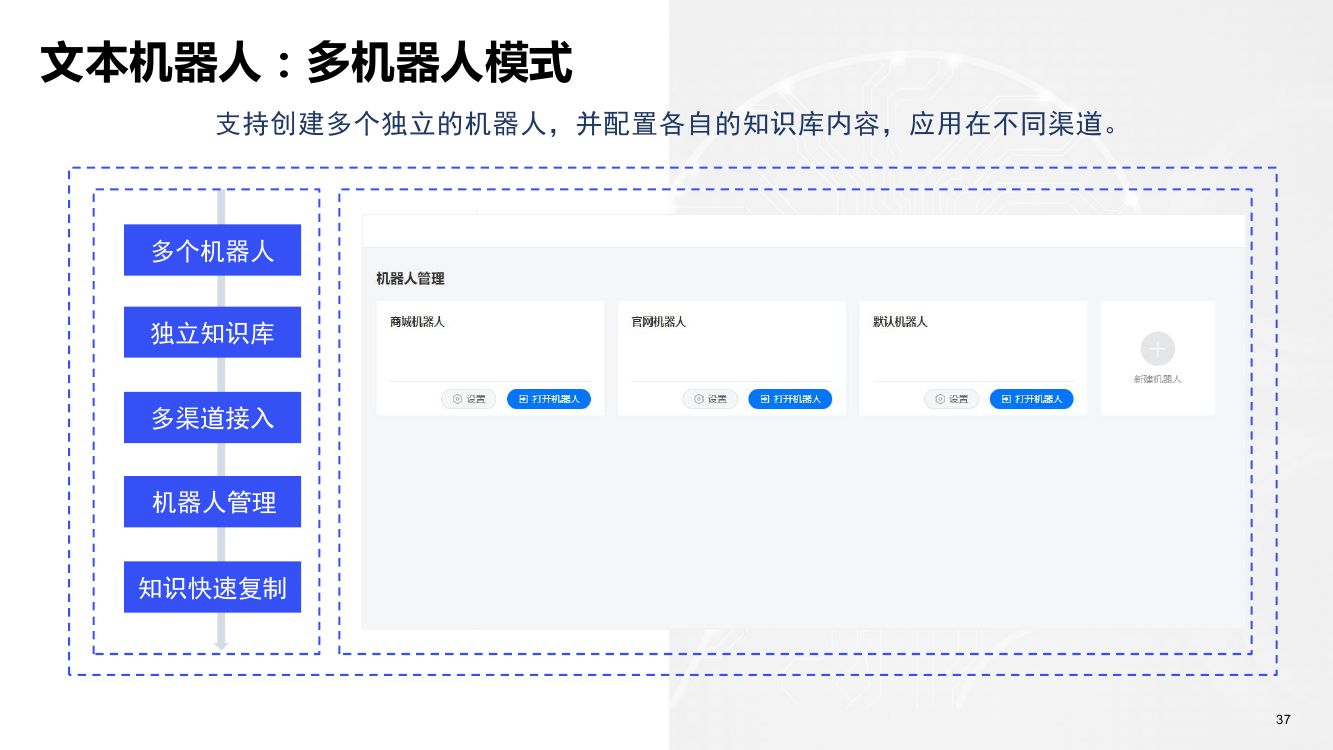This screenshot has height=750, width=1333.
Task: Select the 多个机器人 blue label
Action: [x=212, y=250]
